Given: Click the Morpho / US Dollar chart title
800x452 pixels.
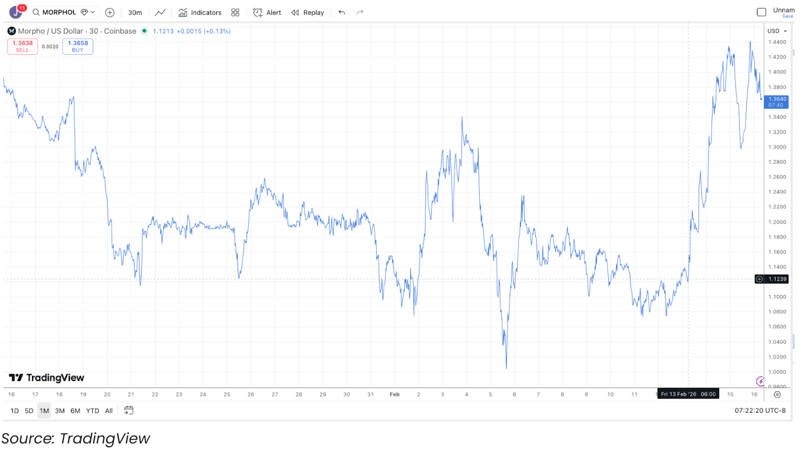Looking at the screenshot, I should 77,31.
